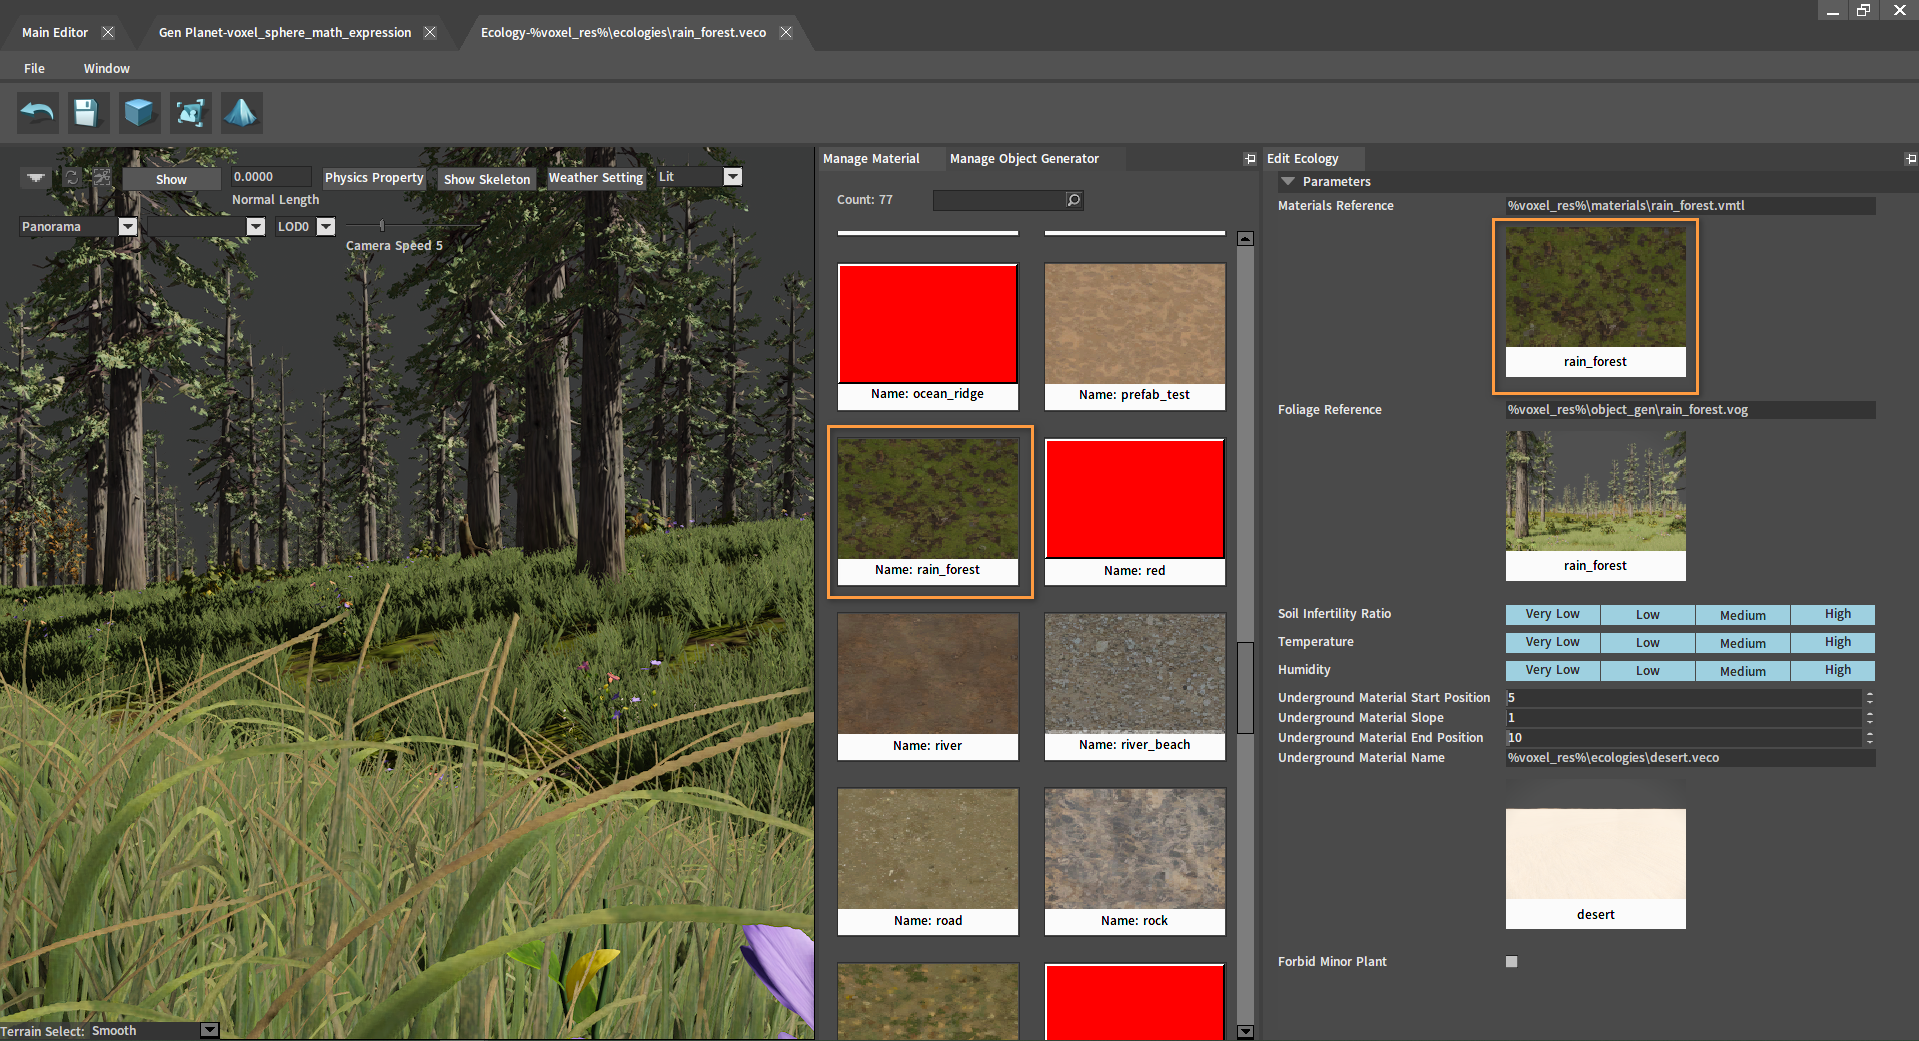Close the Gen Planet tab
1919x1041 pixels.
[429, 32]
